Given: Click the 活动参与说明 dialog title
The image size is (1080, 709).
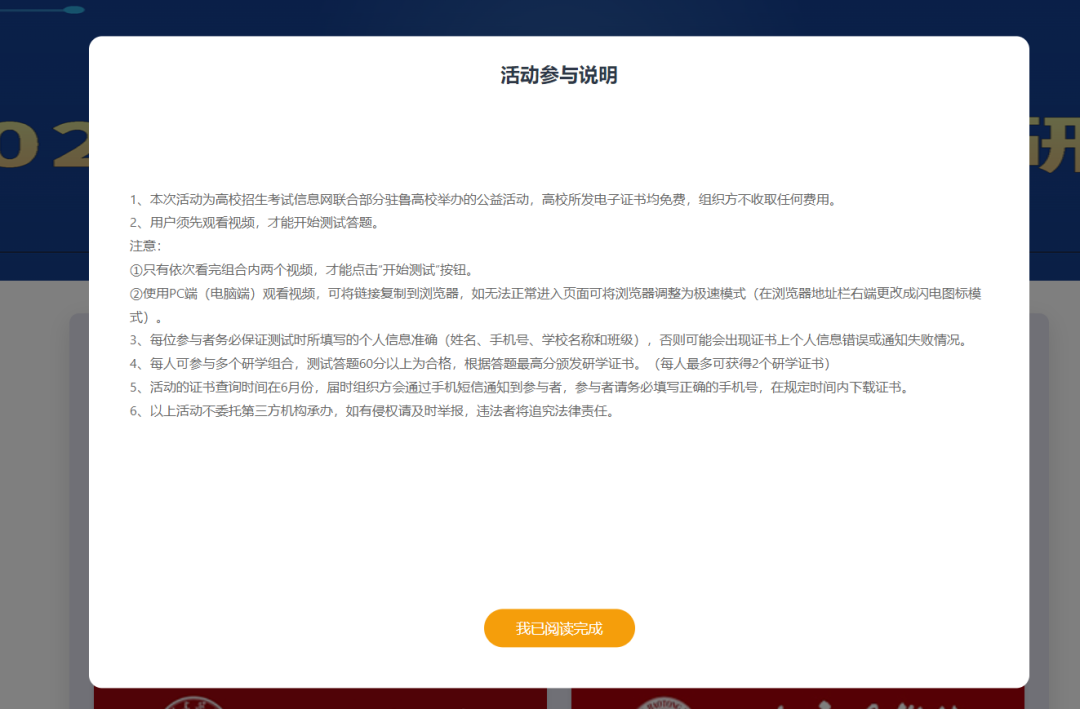Looking at the screenshot, I should 559,73.
